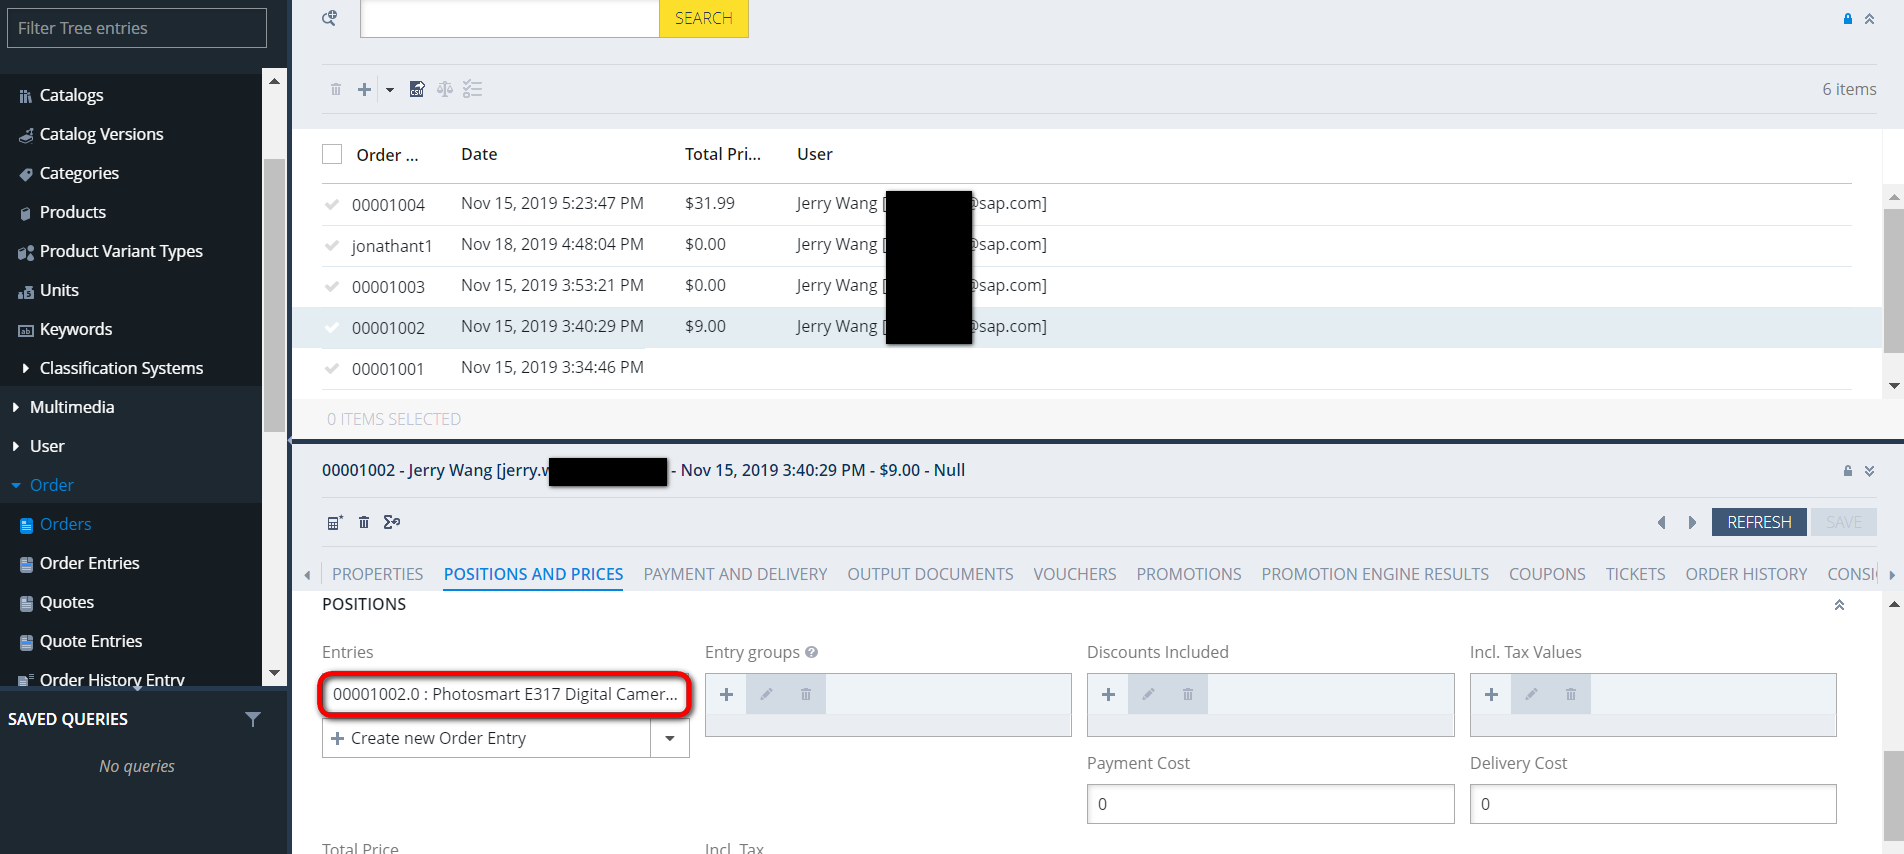Viewport: 1904px width, 854px height.
Task: Expand editor area with double-chevron down
Action: click(x=1869, y=471)
